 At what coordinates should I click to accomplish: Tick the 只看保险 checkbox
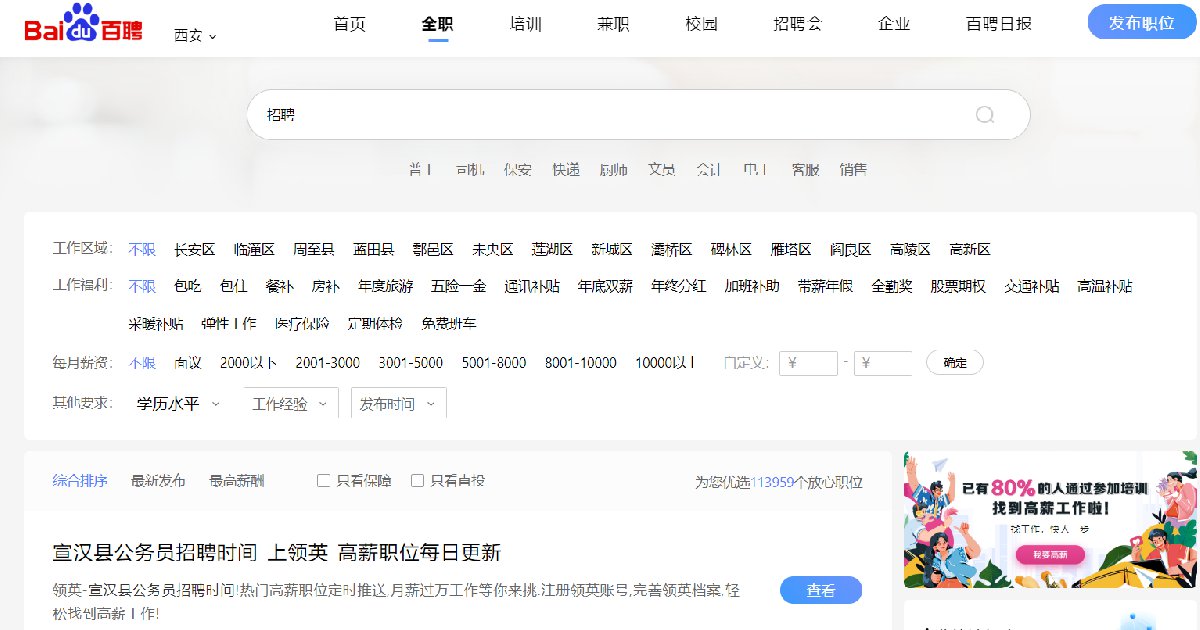click(323, 481)
